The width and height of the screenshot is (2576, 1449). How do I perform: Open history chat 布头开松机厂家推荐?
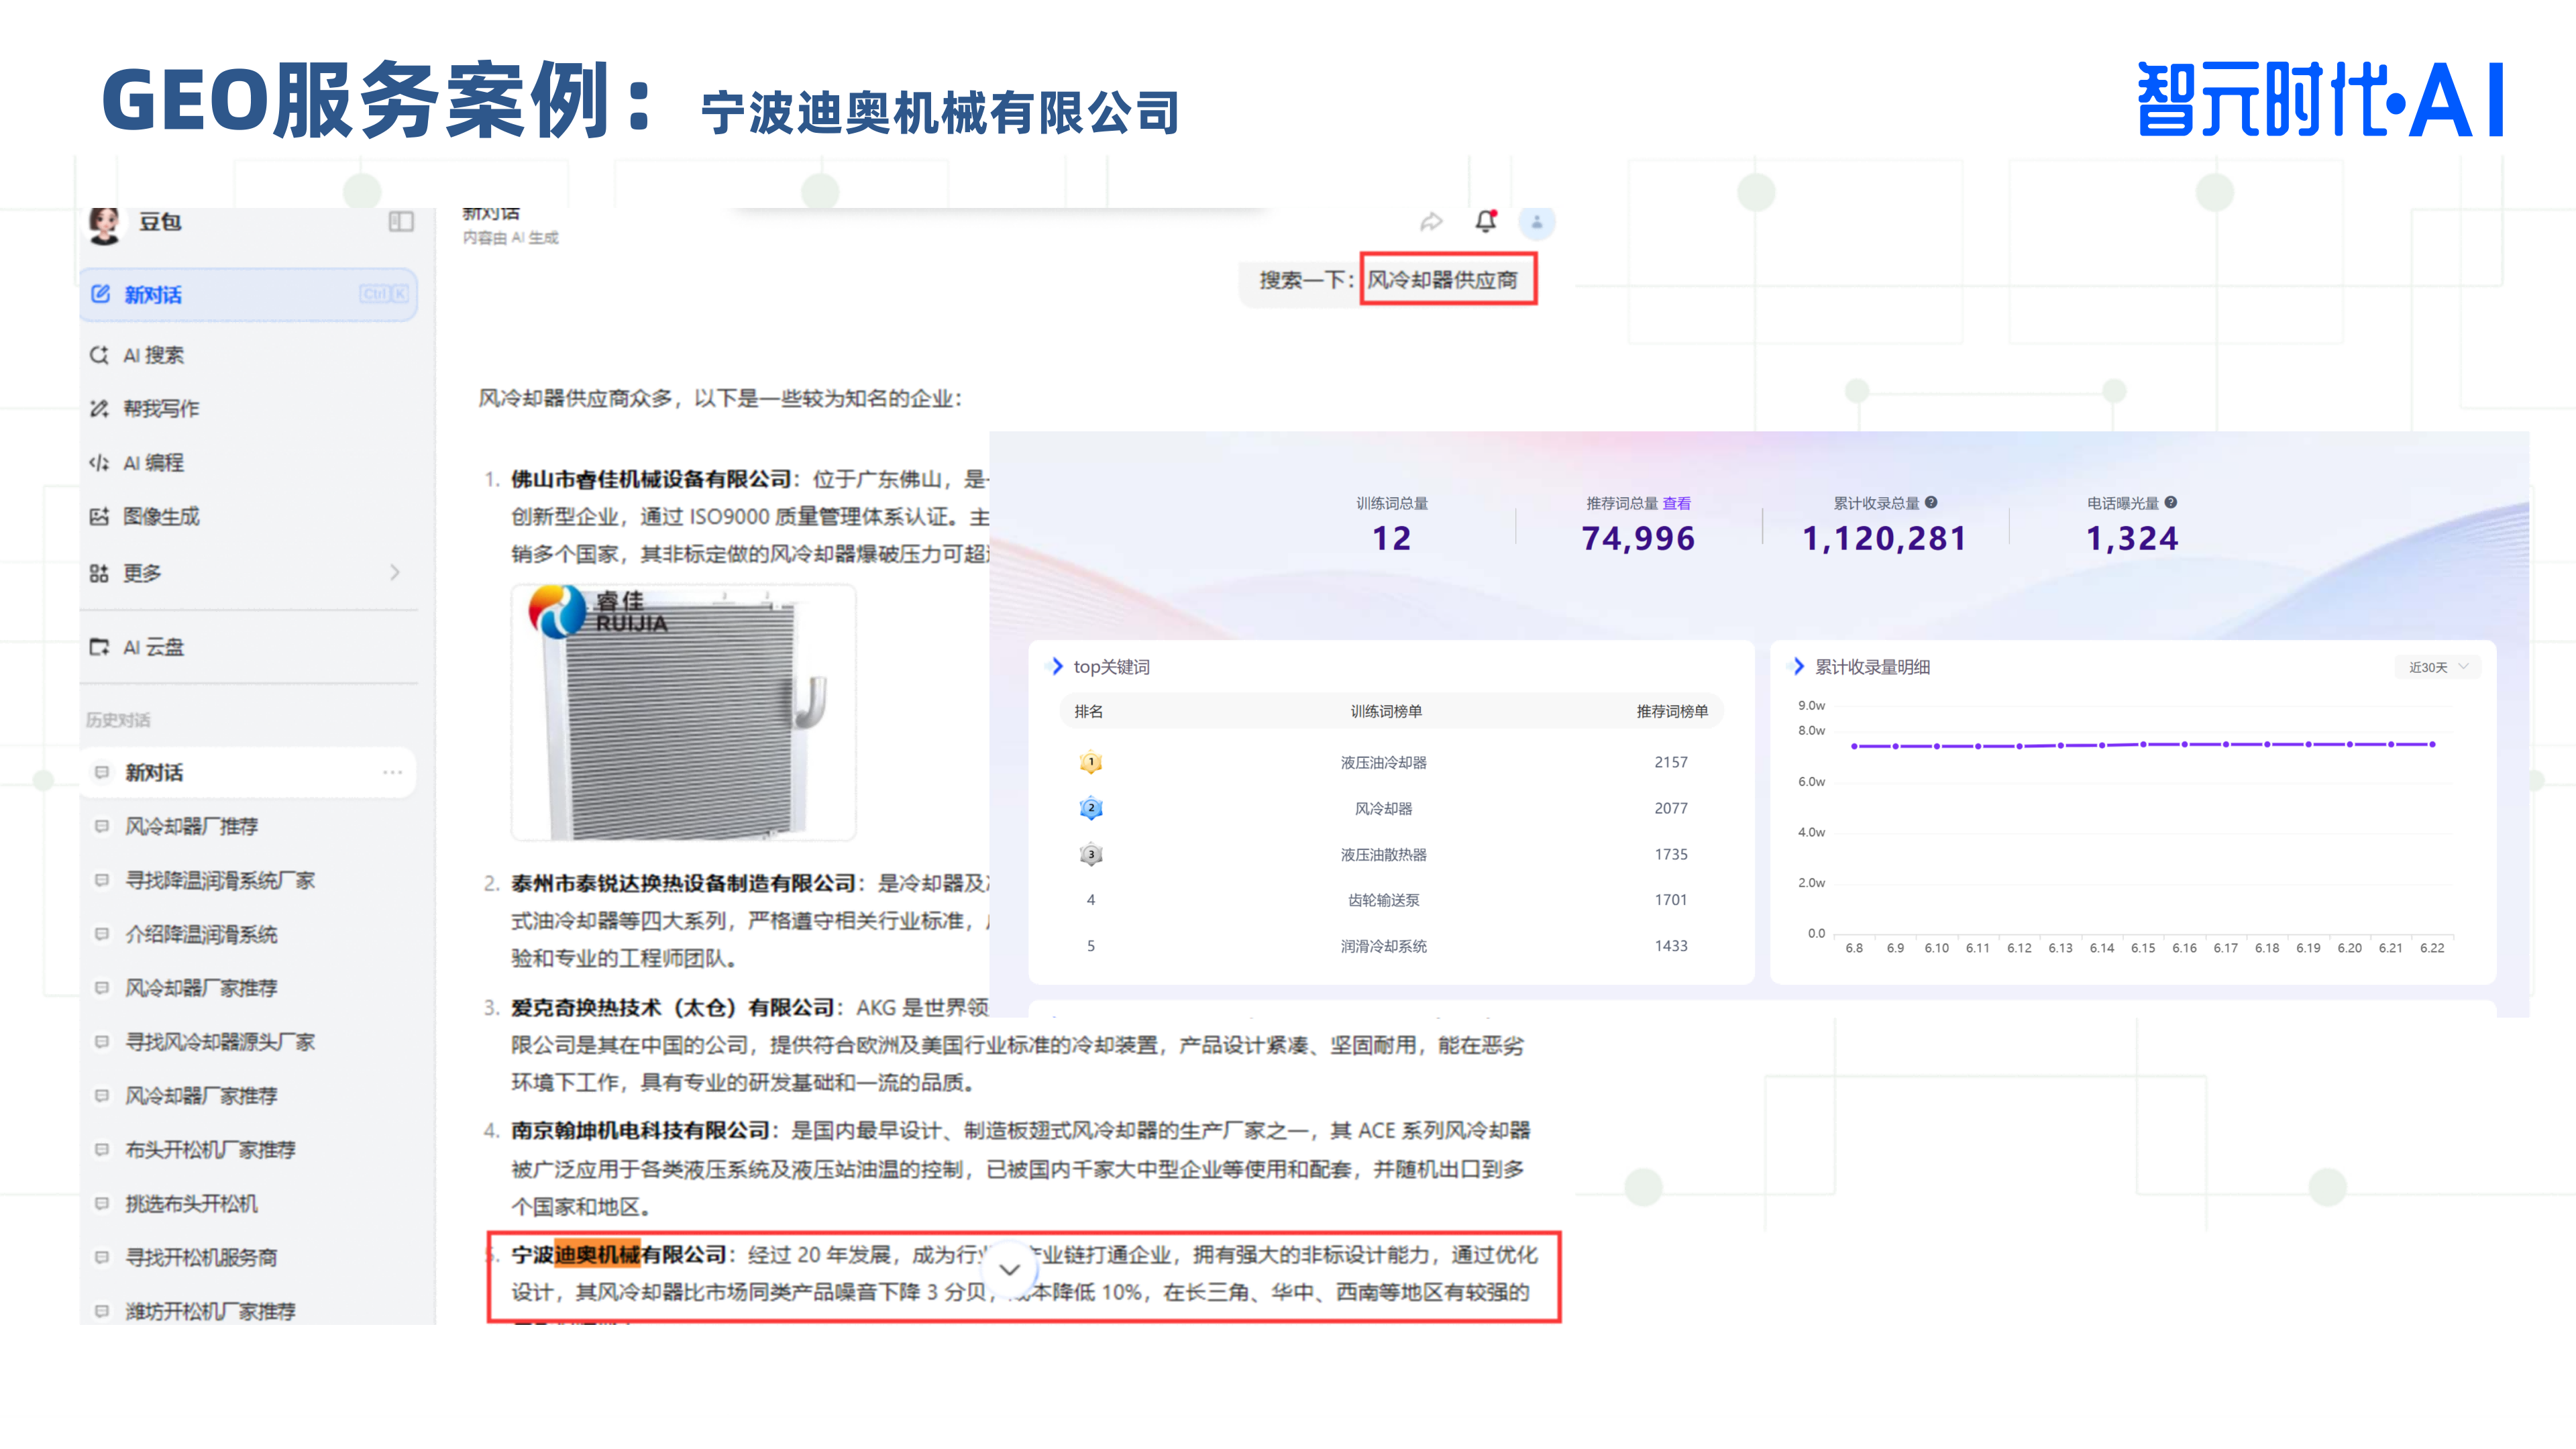point(210,1150)
